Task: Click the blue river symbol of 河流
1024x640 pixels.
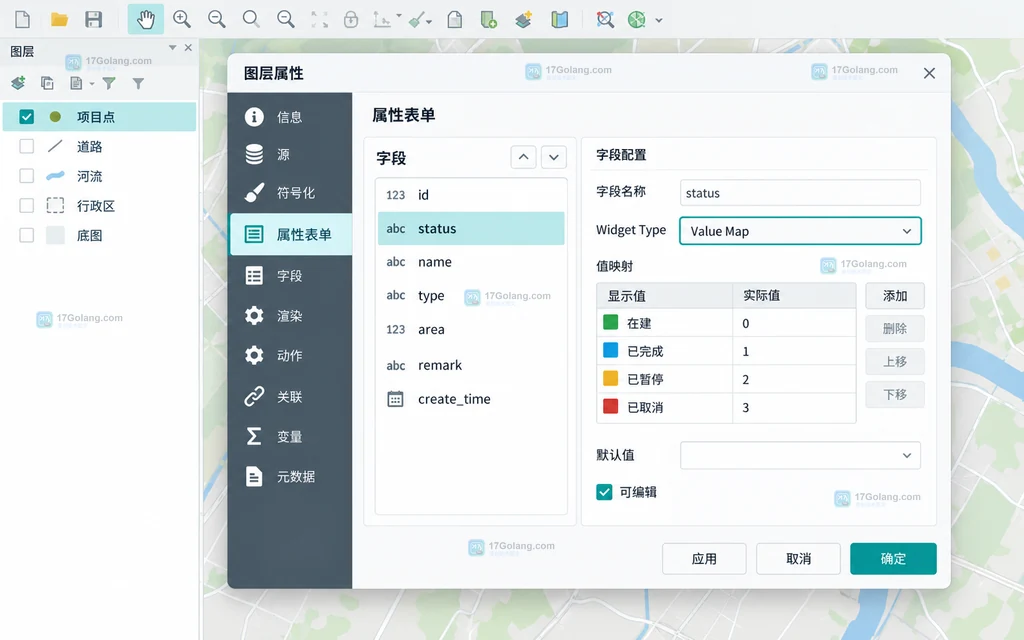Action: tap(55, 176)
